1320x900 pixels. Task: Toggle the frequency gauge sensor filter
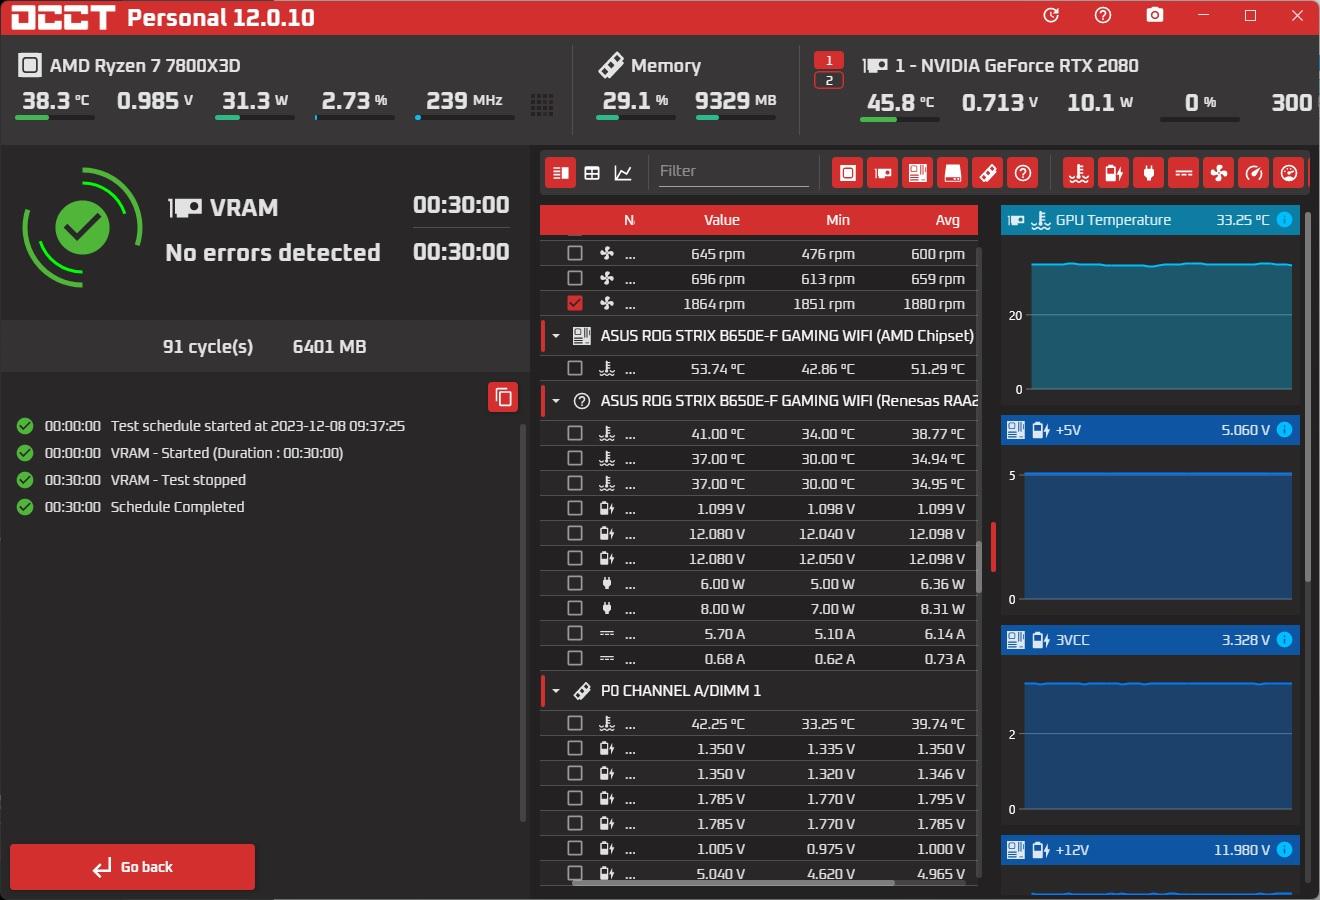(x=1254, y=173)
